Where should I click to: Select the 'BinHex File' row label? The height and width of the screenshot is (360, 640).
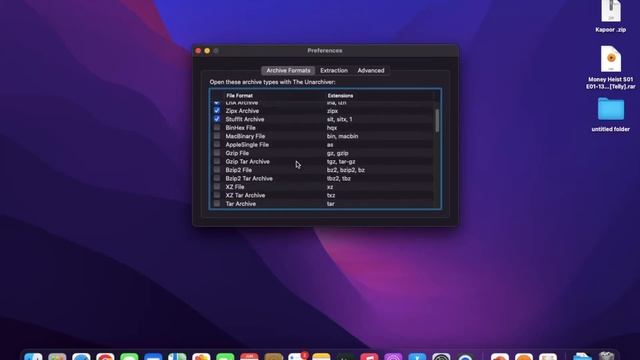[x=240, y=128]
